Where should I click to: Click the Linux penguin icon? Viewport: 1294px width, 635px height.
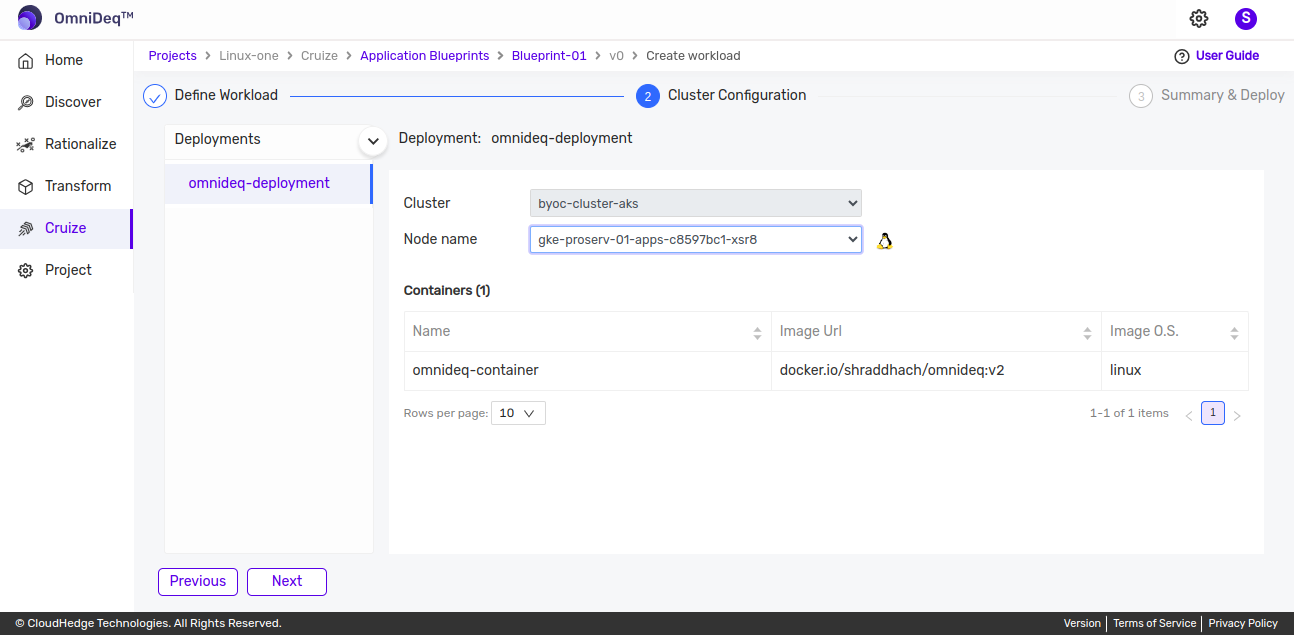[884, 240]
